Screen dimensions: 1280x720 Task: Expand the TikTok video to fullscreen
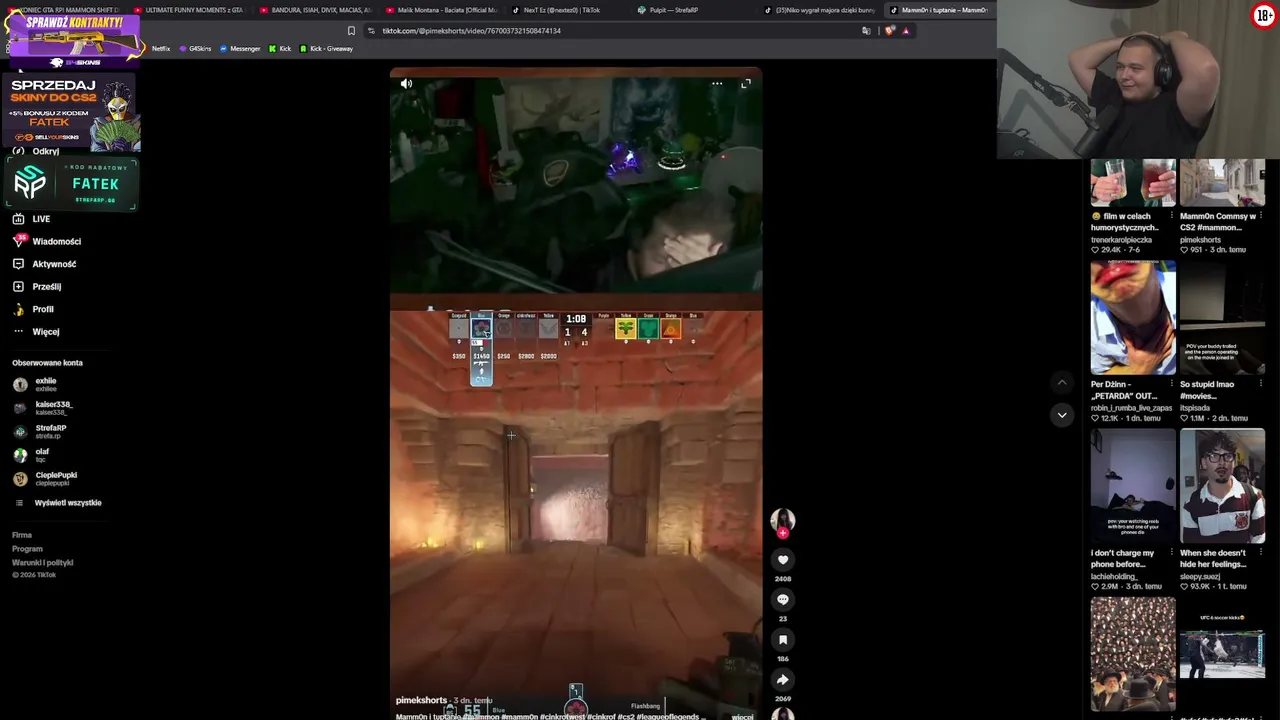746,84
